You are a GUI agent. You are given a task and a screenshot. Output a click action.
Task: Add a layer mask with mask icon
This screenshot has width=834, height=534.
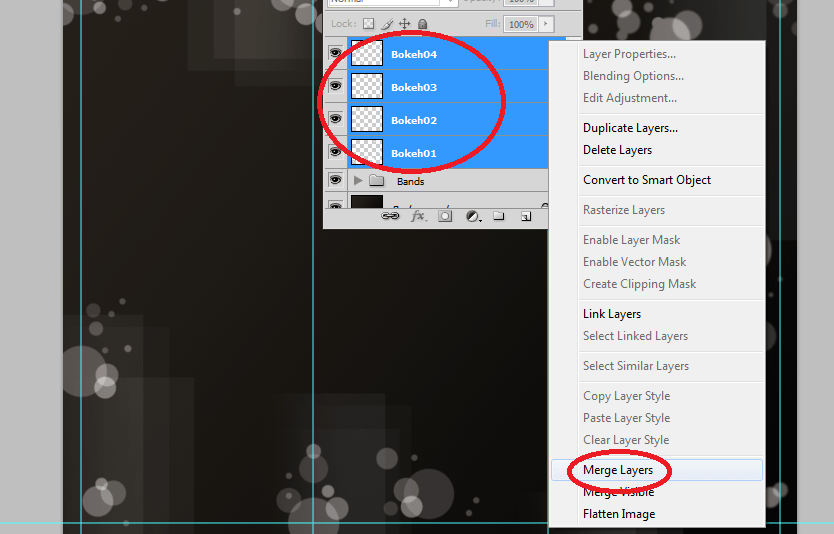tap(445, 216)
